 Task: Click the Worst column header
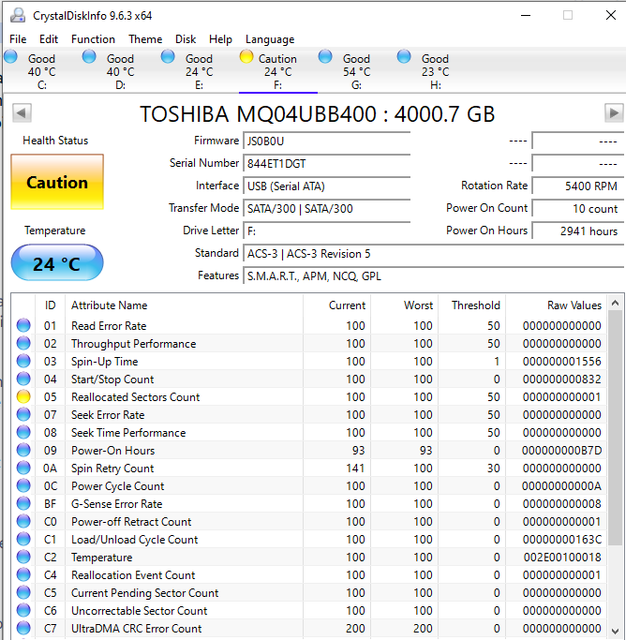coord(404,305)
